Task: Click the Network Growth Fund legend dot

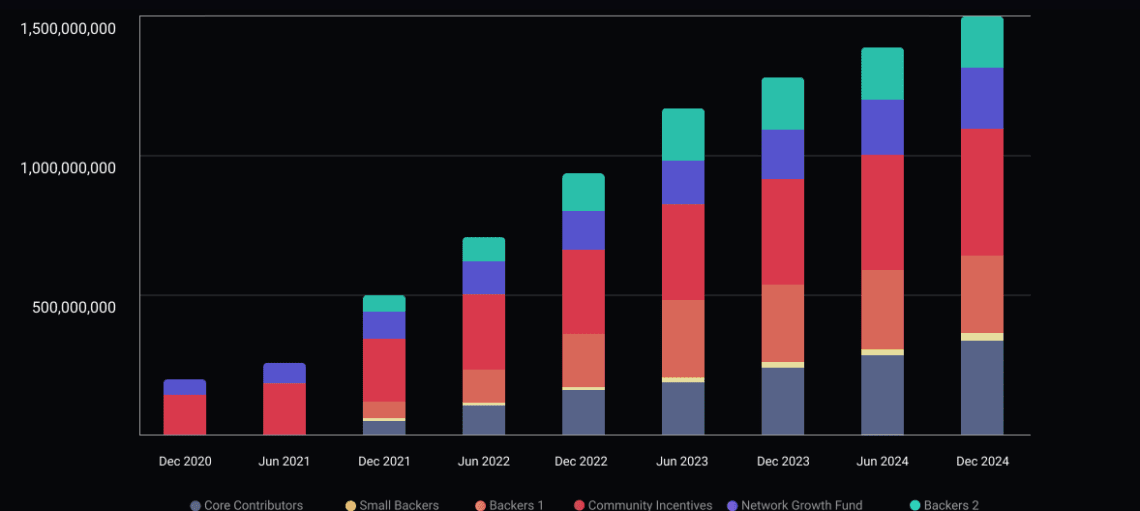Action: pos(733,505)
